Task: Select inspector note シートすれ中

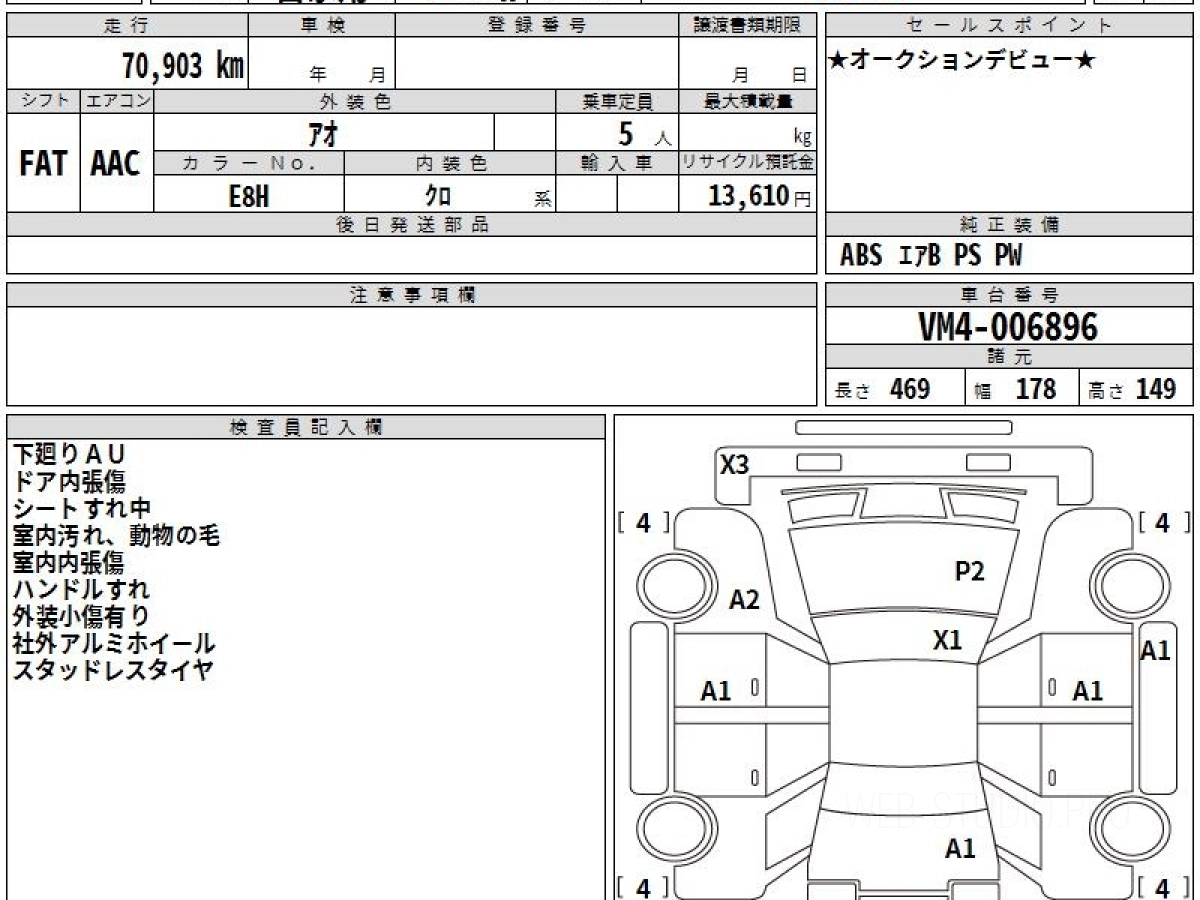Action: [x=82, y=508]
